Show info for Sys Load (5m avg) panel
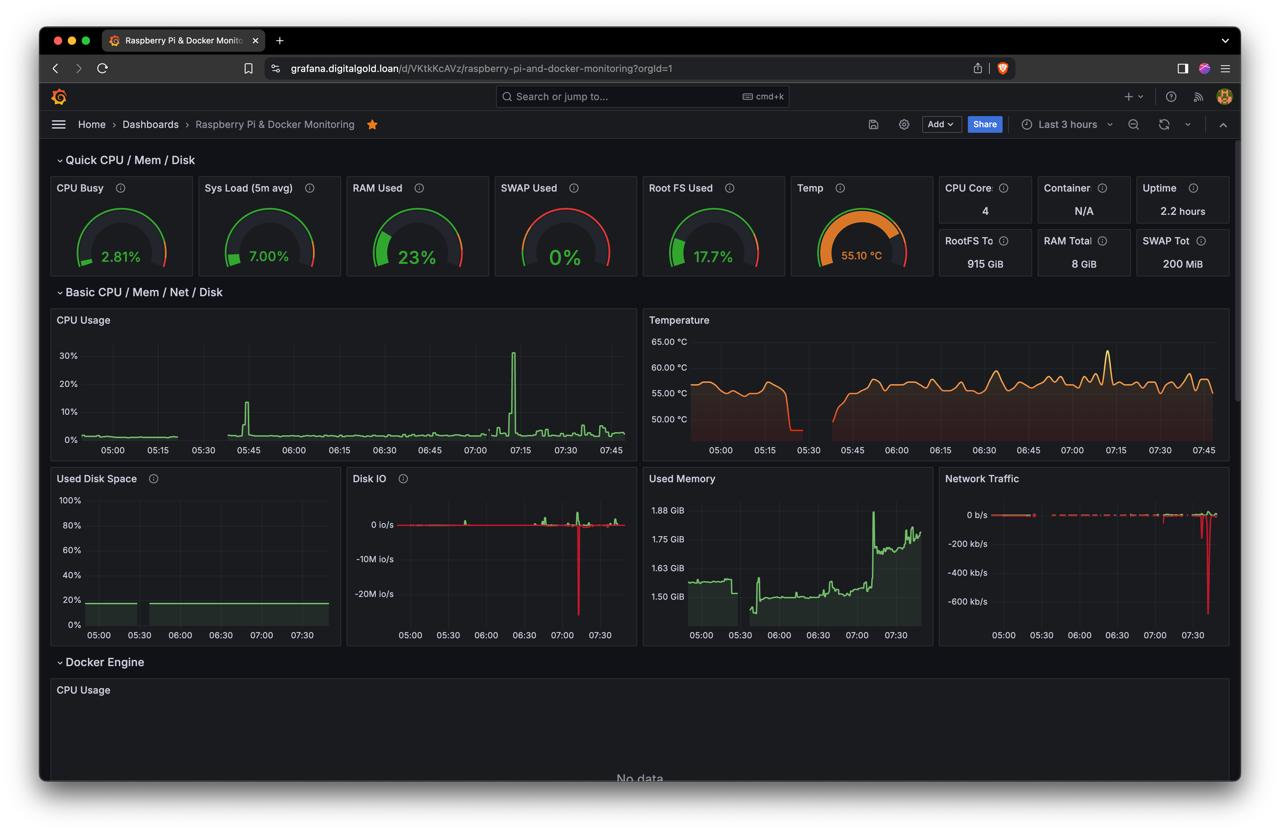Screen dimensions: 1280x833 pos(309,188)
